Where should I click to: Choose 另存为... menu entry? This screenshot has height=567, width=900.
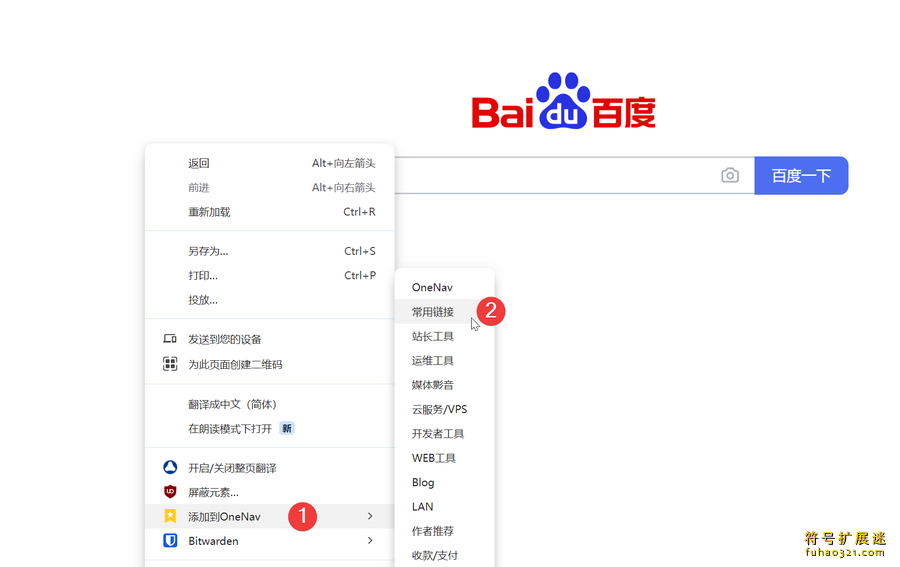click(270, 251)
